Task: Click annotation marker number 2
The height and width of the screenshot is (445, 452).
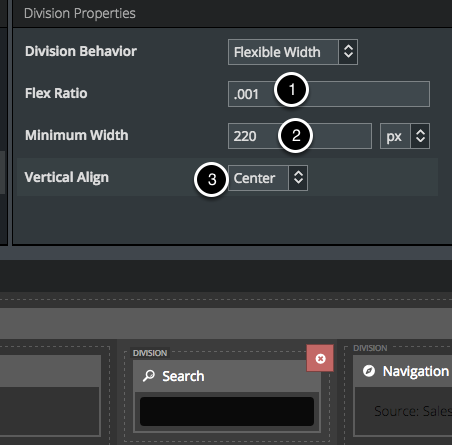Action: pos(296,135)
